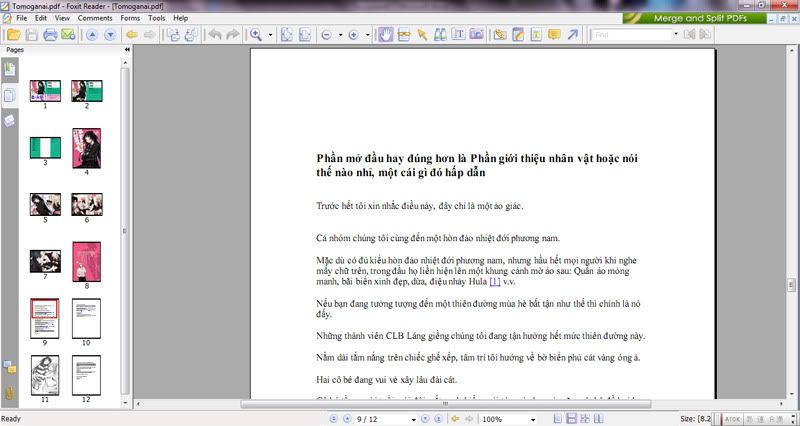The width and height of the screenshot is (800, 426).
Task: Open the page number dropdown in status bar
Action: 413,420
